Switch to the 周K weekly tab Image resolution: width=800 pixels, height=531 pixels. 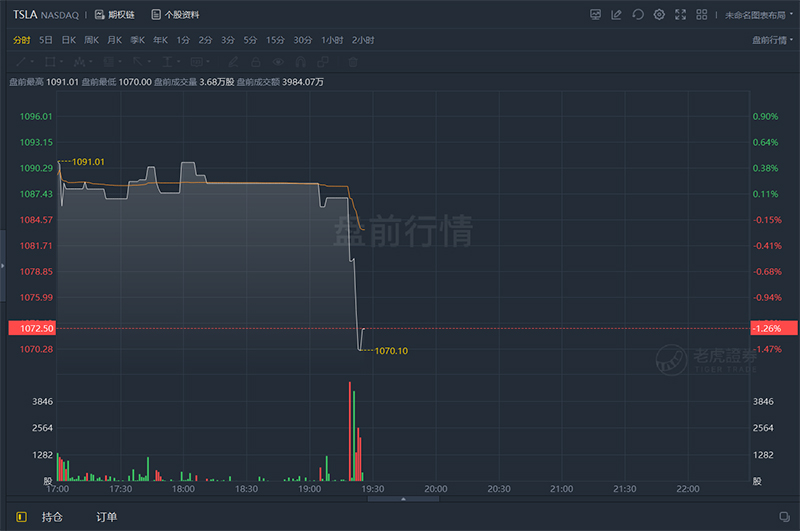(91, 40)
